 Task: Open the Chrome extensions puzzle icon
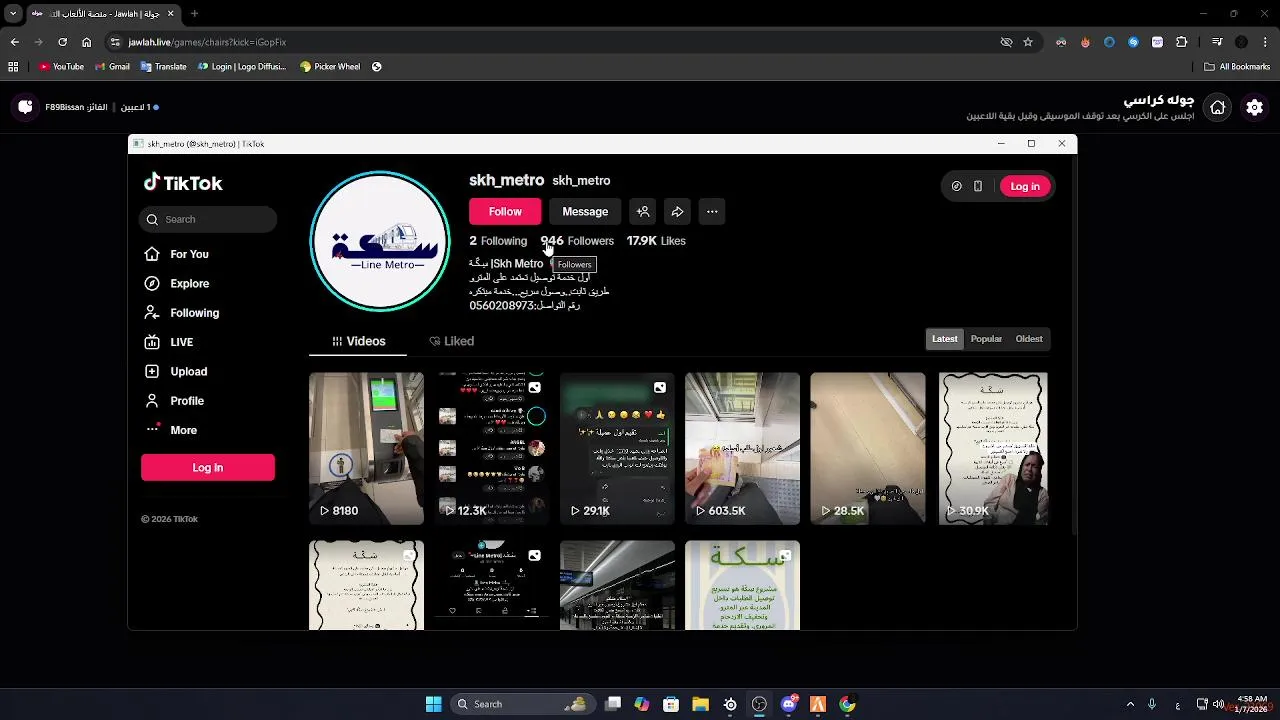point(1181,42)
